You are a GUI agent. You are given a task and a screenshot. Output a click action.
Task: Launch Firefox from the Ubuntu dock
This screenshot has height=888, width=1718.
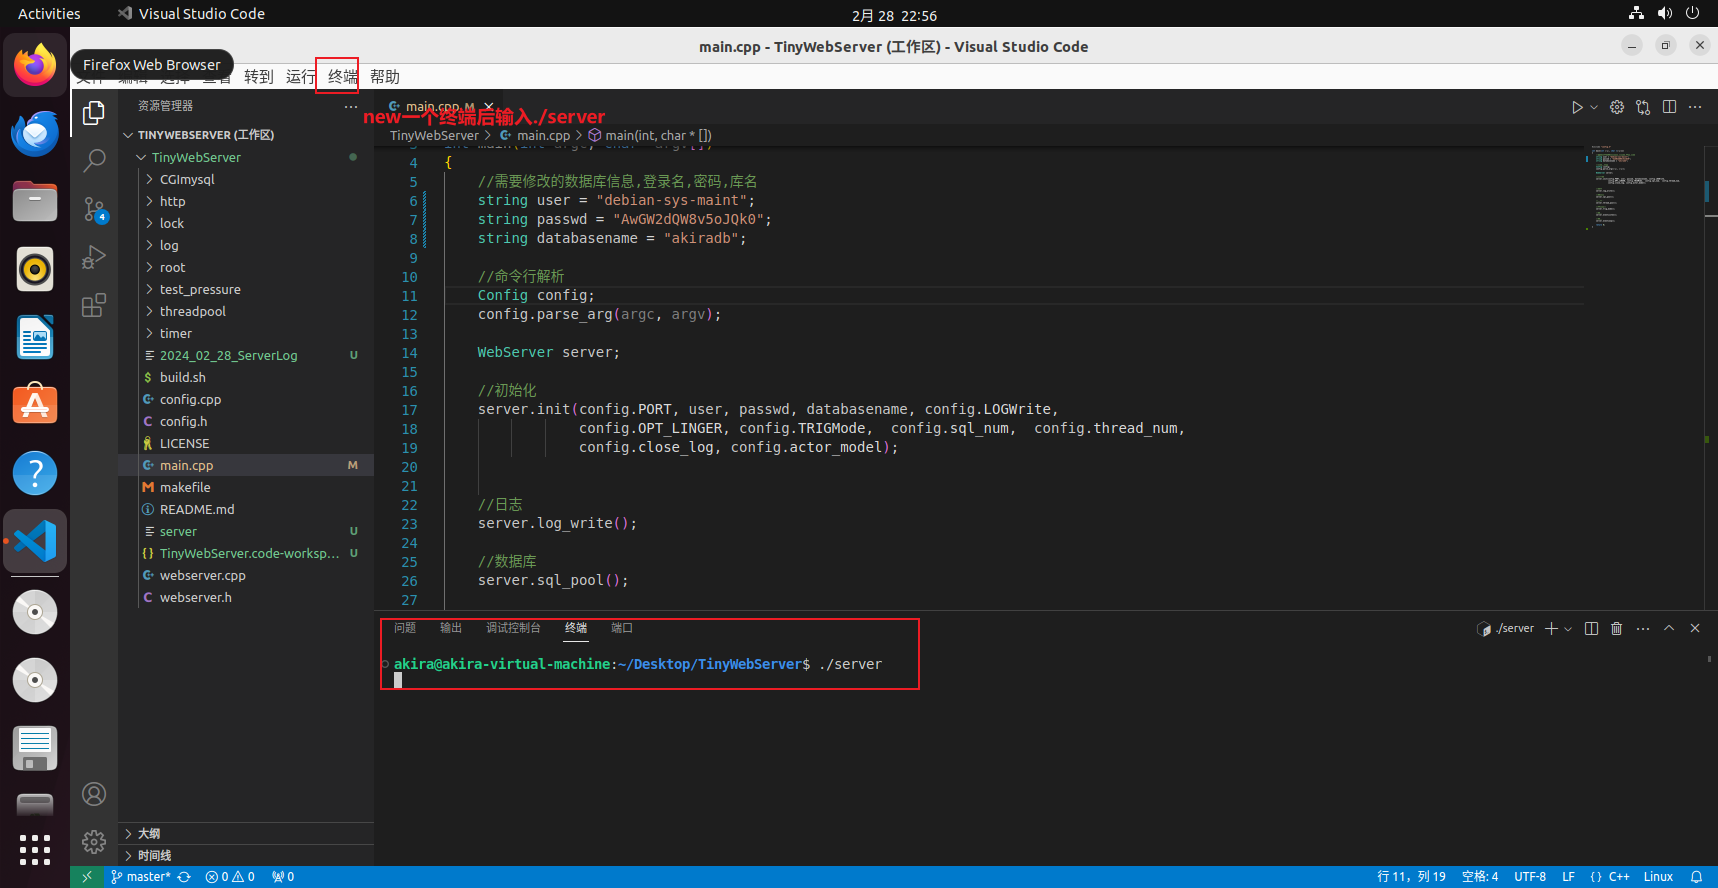35,66
